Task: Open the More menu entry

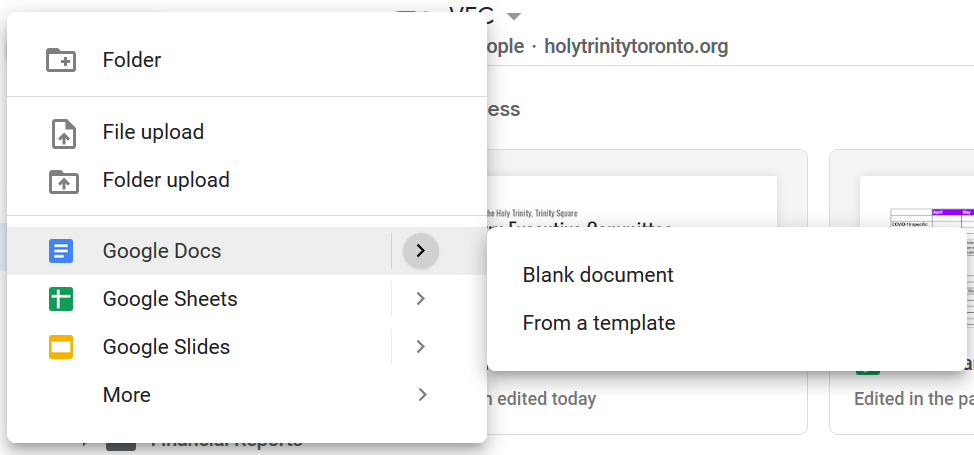Action: [x=247, y=395]
